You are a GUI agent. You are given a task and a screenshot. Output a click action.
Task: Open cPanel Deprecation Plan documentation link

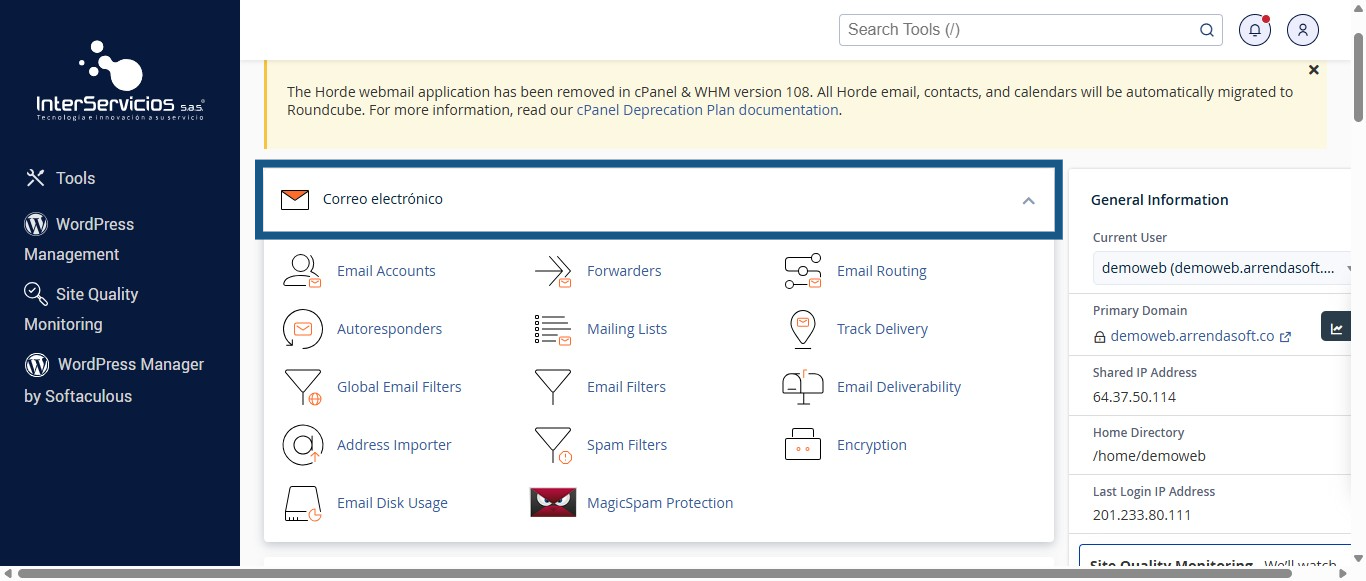point(707,110)
